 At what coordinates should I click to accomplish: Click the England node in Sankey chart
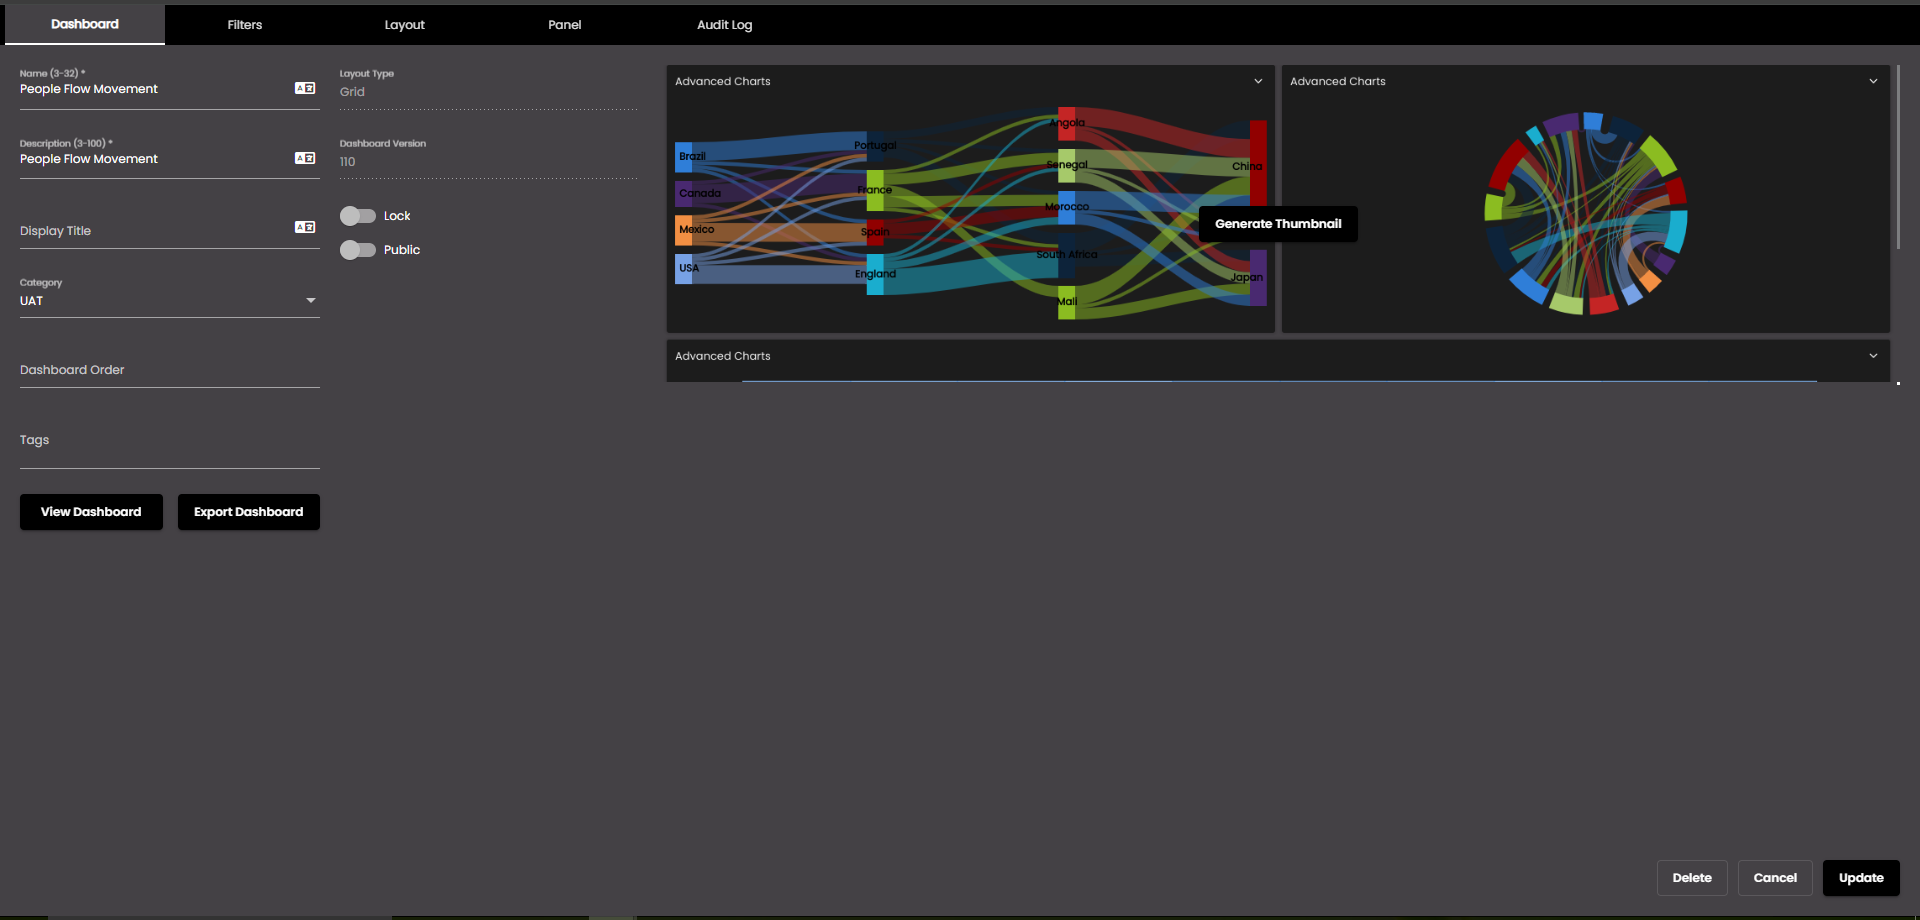point(875,274)
